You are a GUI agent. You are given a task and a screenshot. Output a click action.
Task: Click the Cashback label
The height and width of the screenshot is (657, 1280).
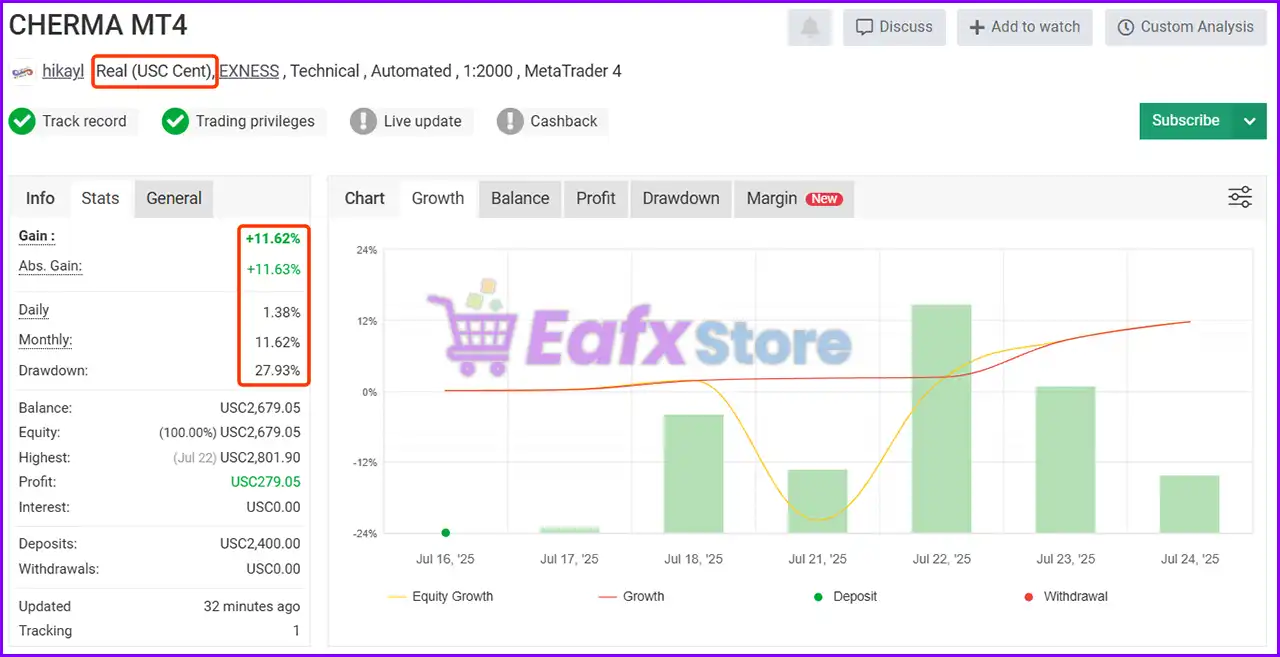(x=564, y=122)
